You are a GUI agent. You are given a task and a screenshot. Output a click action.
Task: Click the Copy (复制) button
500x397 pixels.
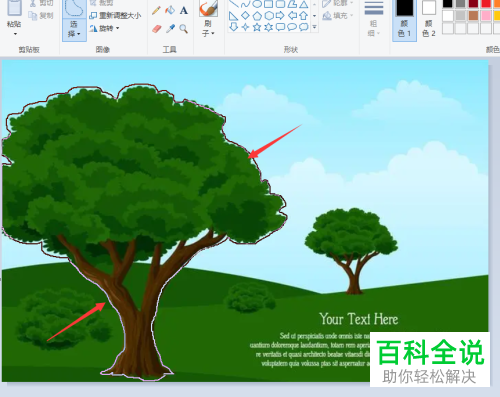tap(41, 15)
